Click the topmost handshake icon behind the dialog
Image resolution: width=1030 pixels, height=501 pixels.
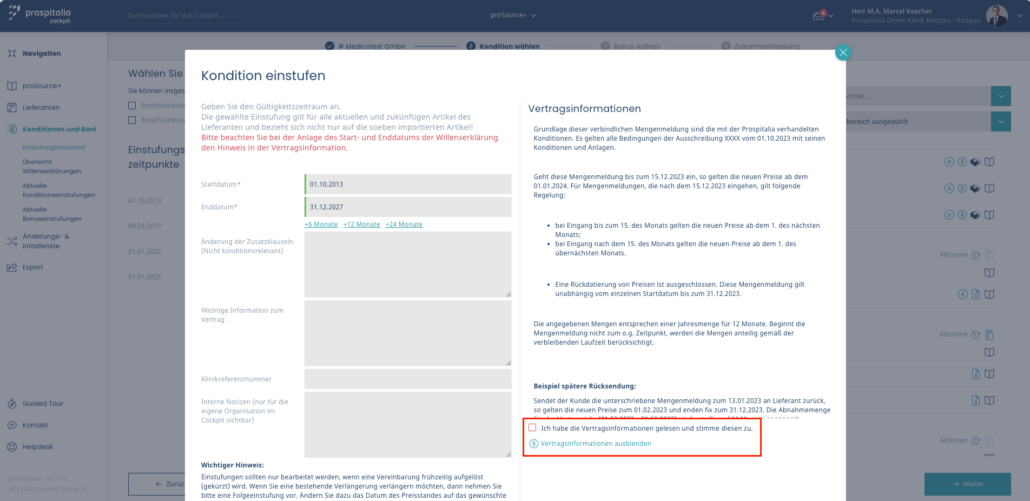coord(975,162)
